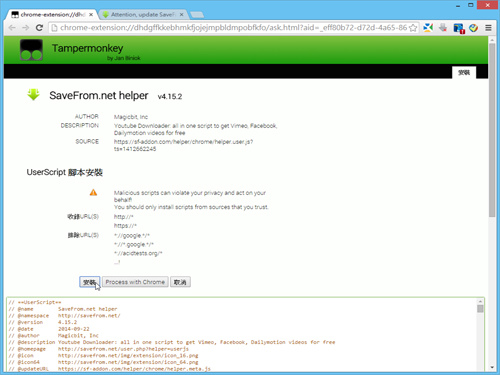This screenshot has height=375, width=500.
Task: Reload the current page
Action: point(39,28)
